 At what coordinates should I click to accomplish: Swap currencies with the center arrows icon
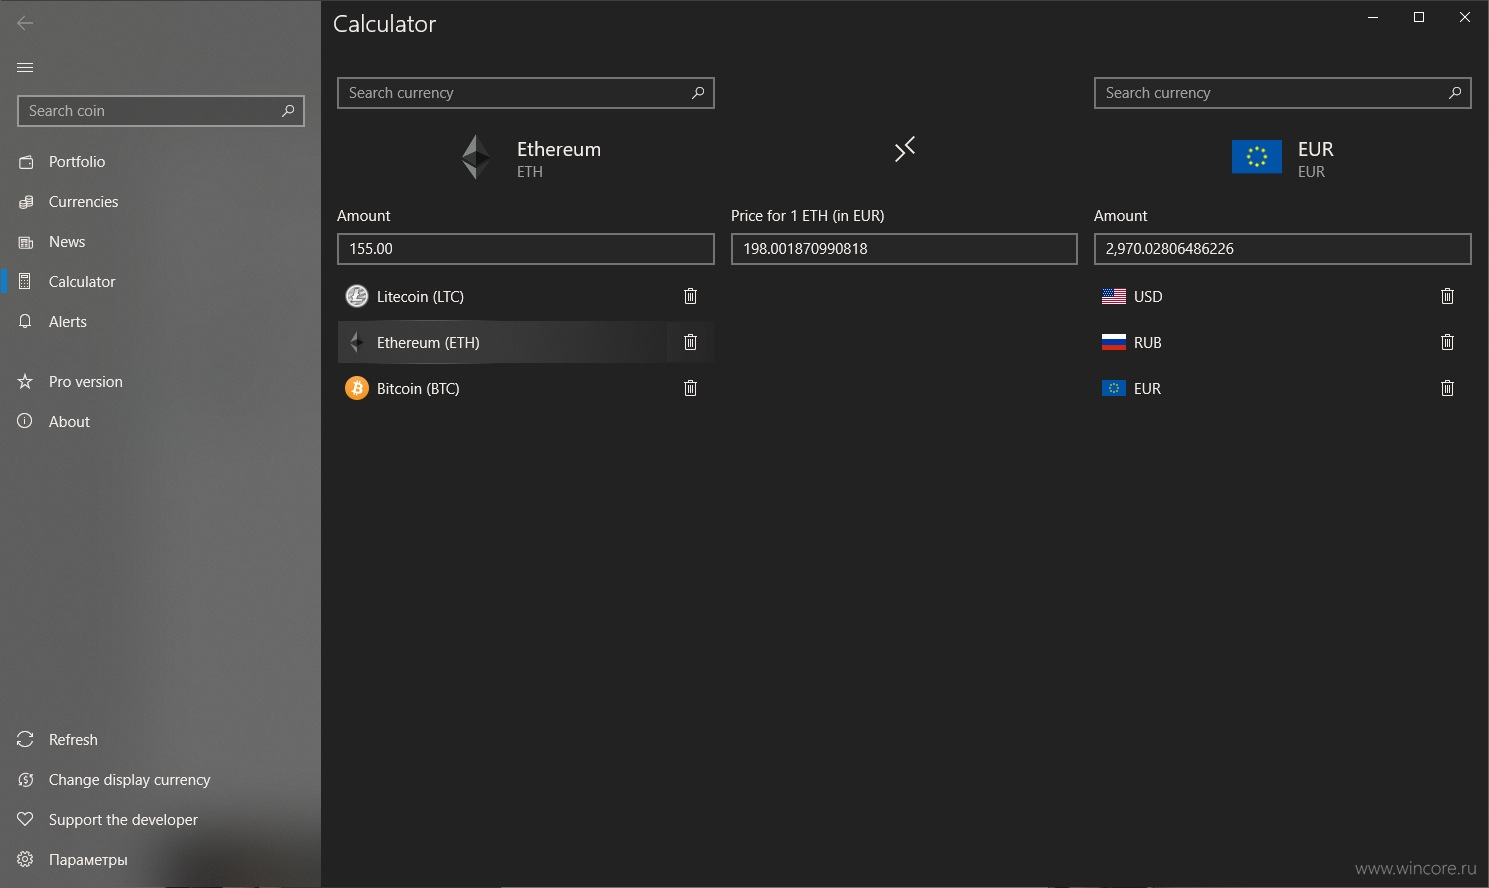[x=904, y=150]
